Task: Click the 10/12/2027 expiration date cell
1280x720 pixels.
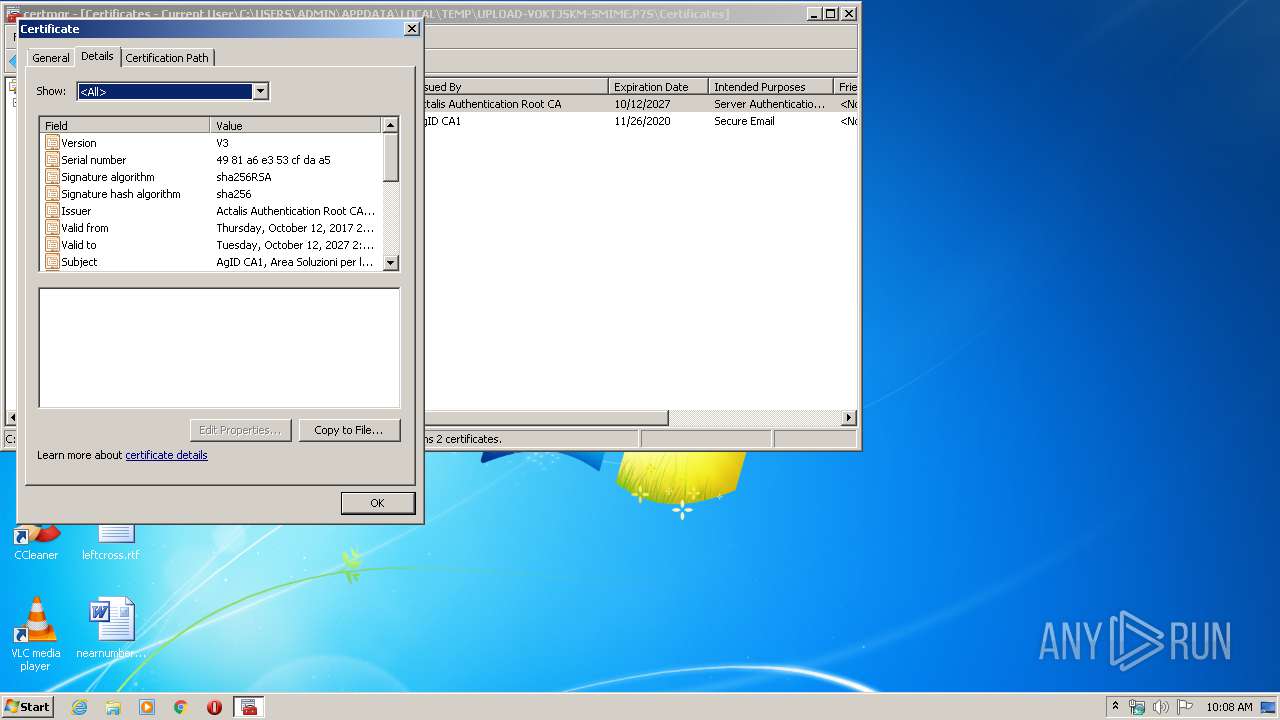Action: pyautogui.click(x=642, y=104)
